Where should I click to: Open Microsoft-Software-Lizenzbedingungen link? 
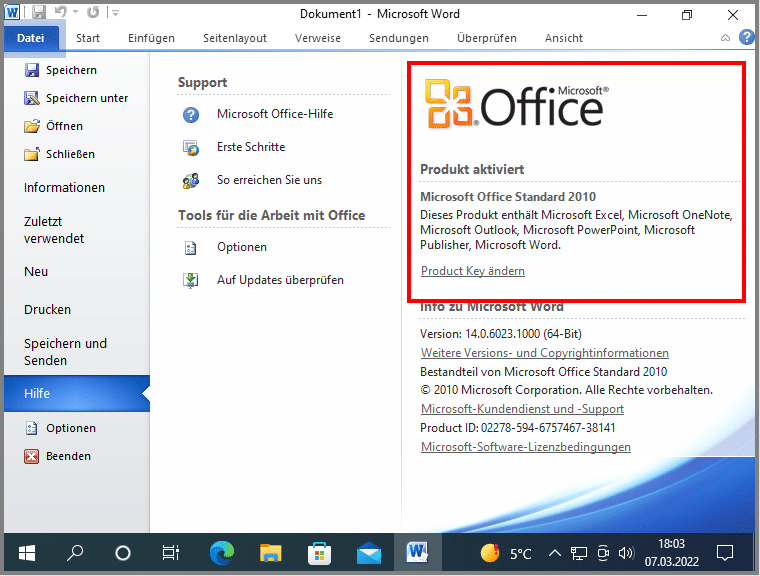pyautogui.click(x=525, y=447)
